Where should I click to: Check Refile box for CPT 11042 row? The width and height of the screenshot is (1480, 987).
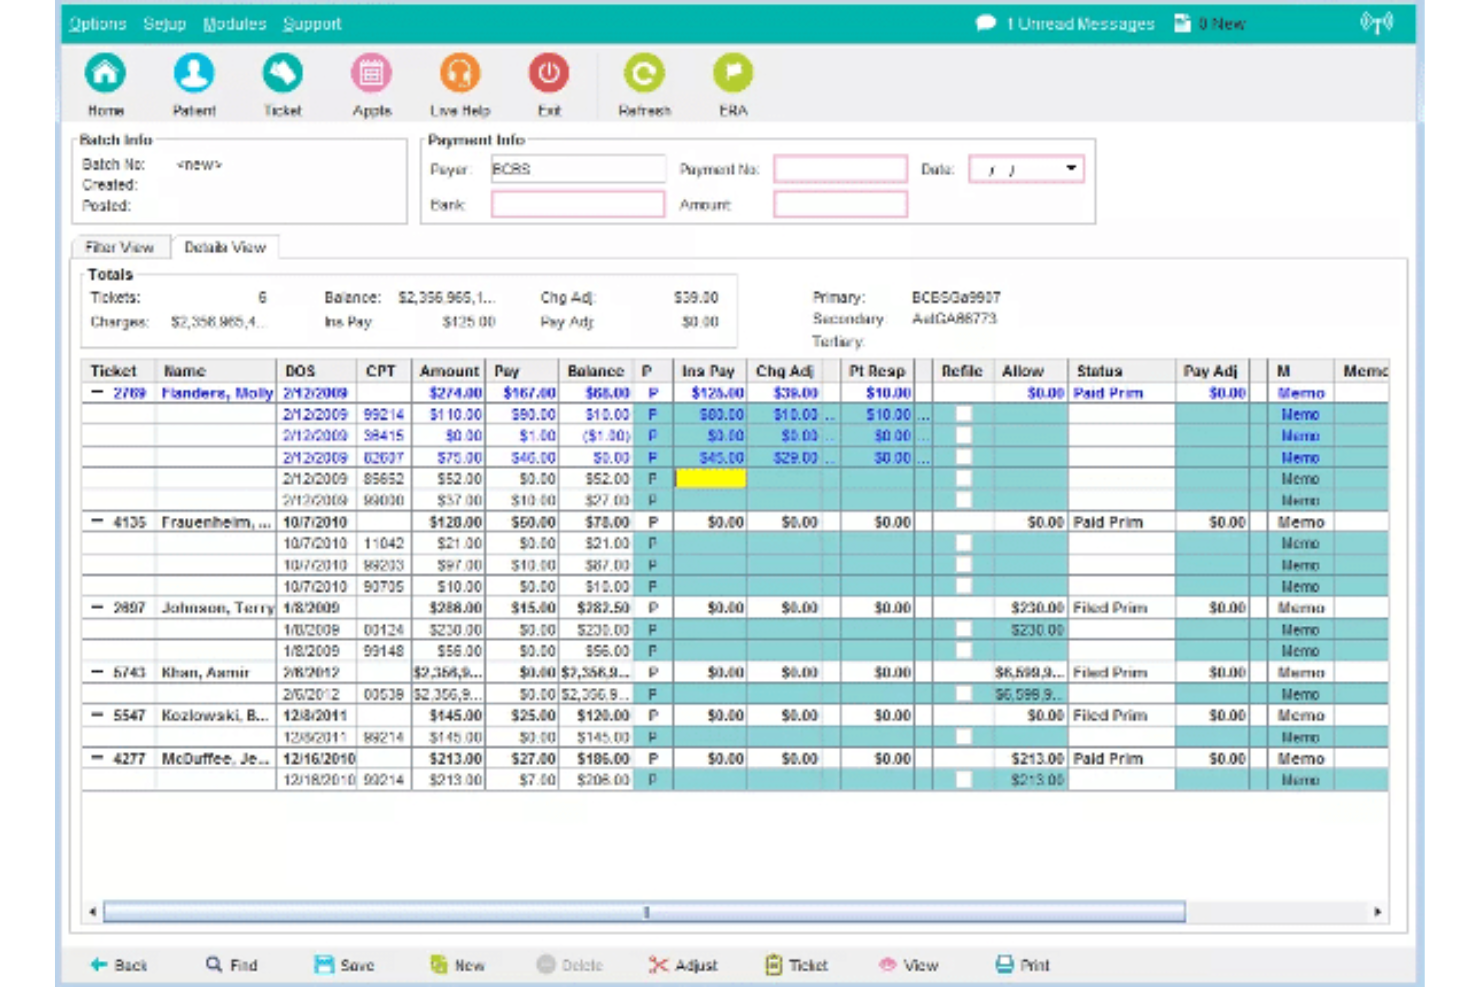(963, 543)
